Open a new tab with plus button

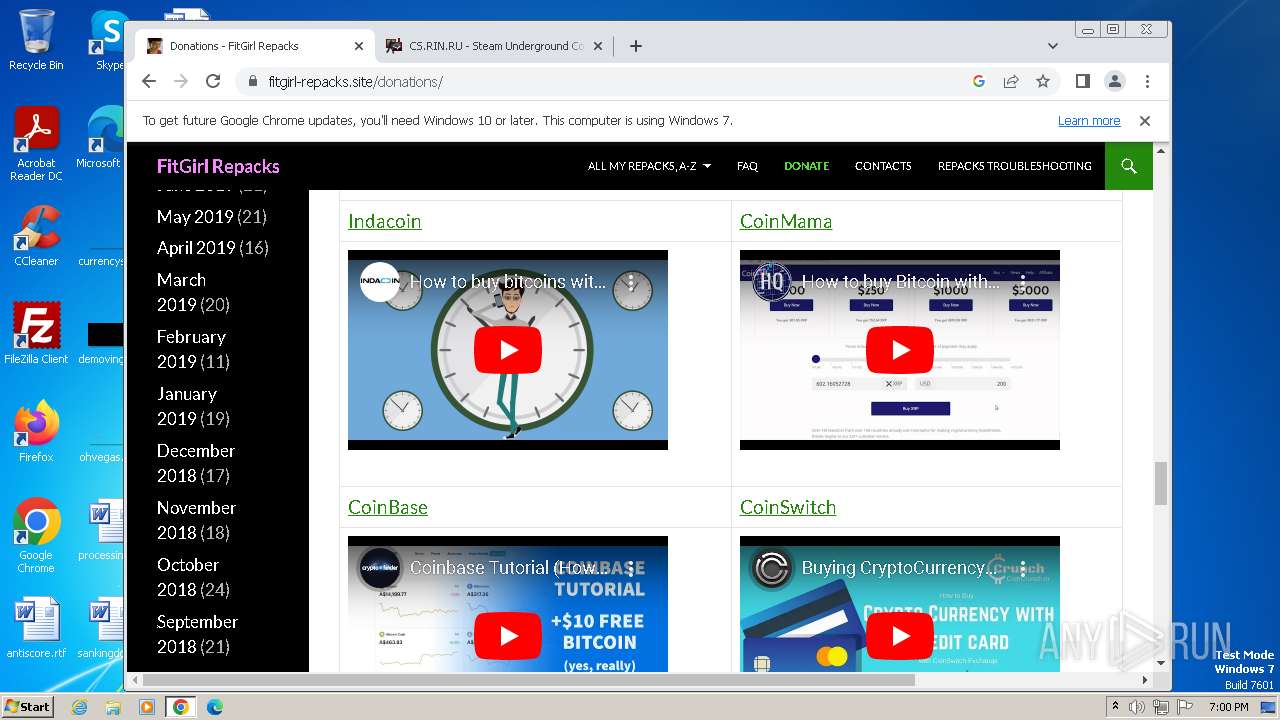[636, 46]
